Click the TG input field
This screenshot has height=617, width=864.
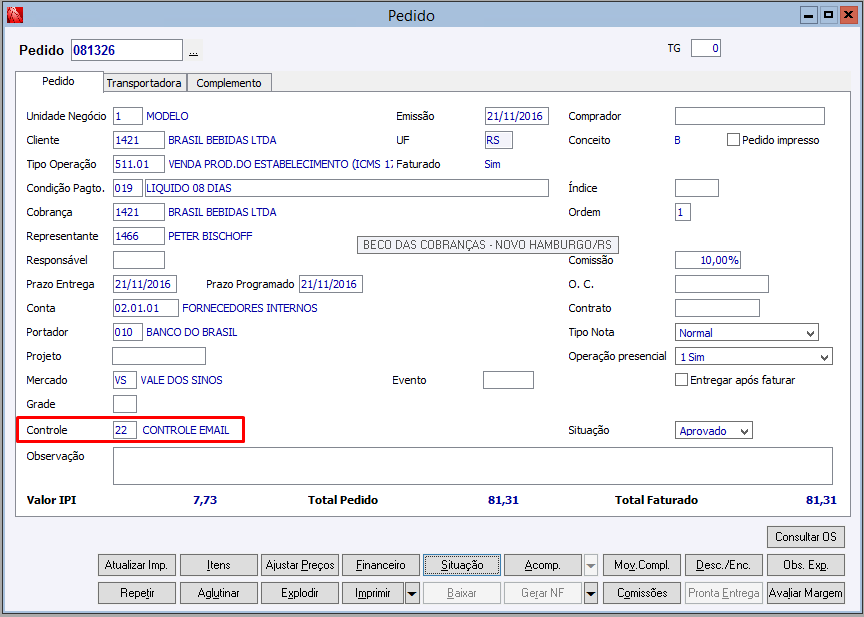click(705, 48)
